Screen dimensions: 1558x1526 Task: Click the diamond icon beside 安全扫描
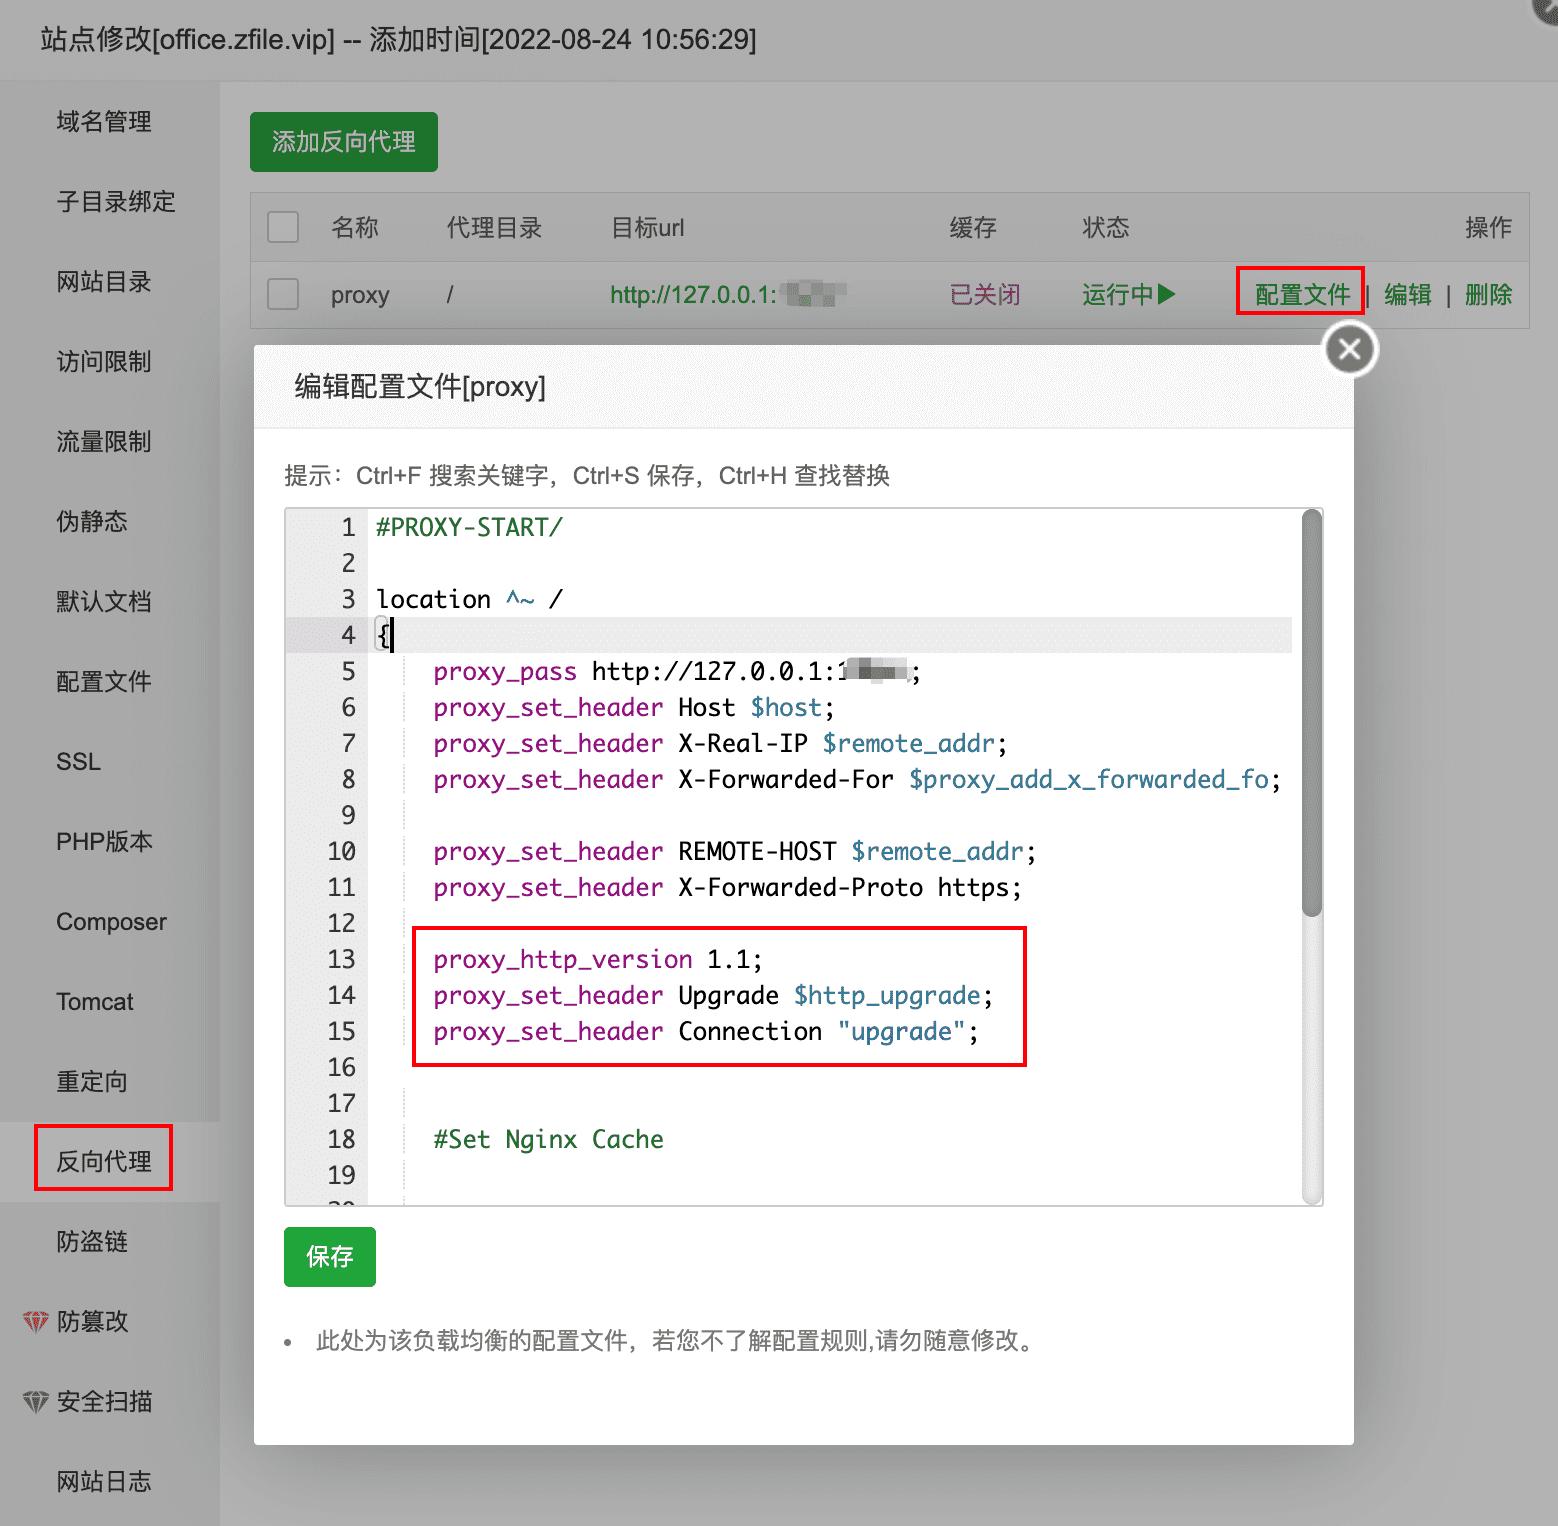pos(35,1401)
